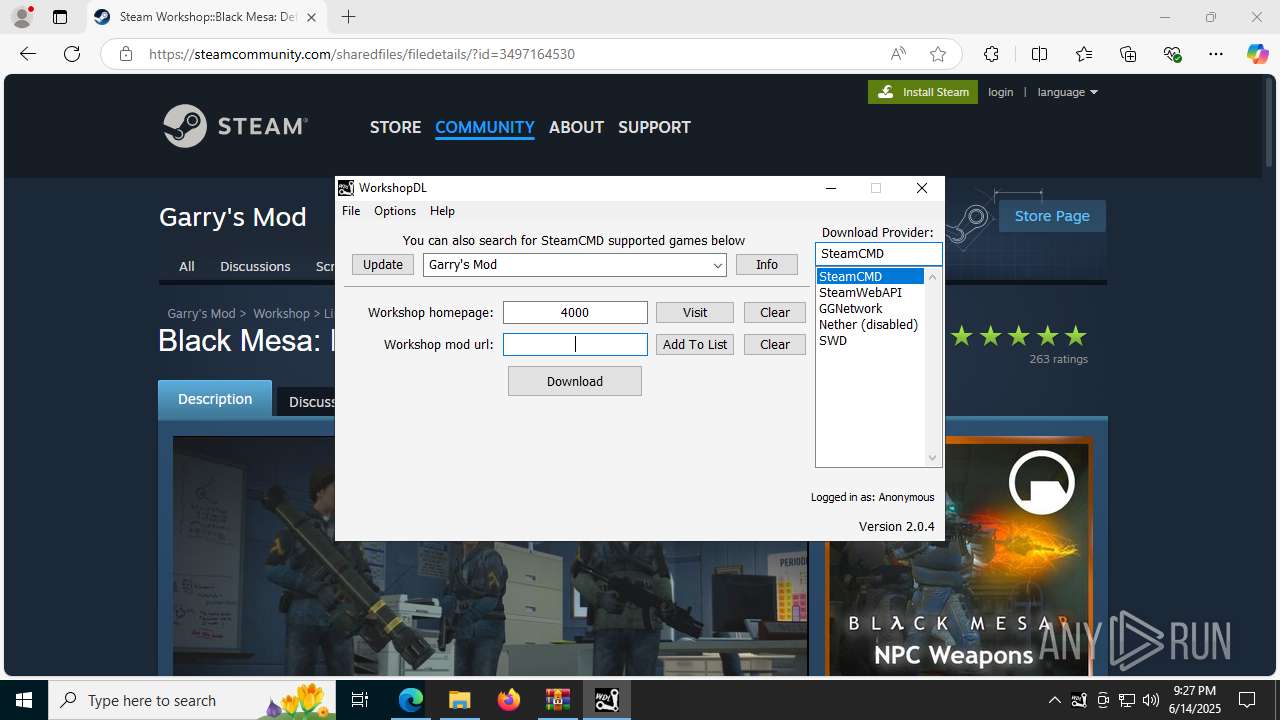Viewport: 1280px width, 720px height.
Task: Select the All tab under Garry's Mod
Action: (186, 266)
